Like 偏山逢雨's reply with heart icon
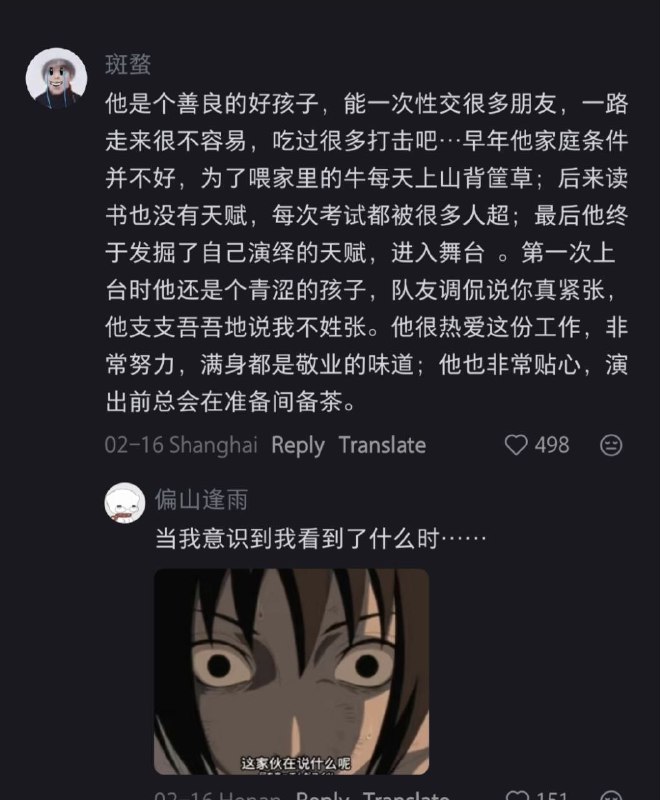Image resolution: width=660 pixels, height=800 pixels. coord(519,796)
